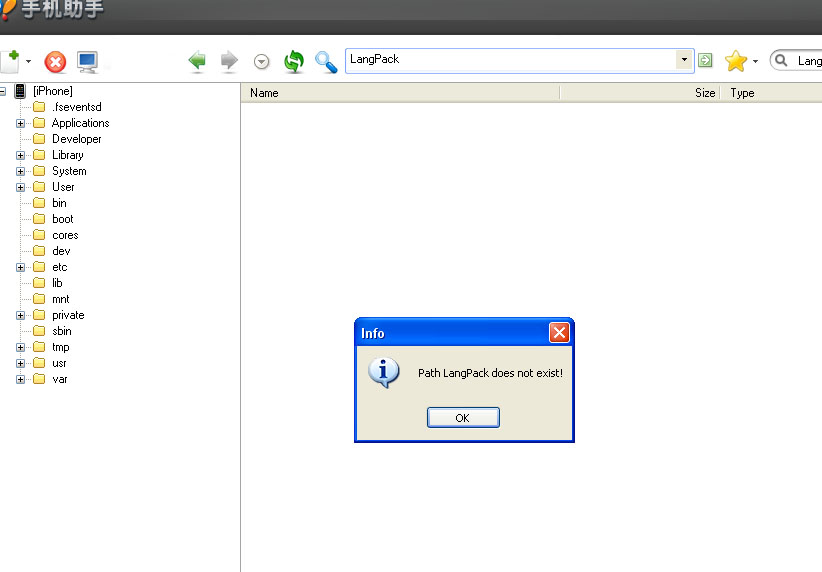
Task: Open the favorites star dropdown arrow
Action: [755, 62]
